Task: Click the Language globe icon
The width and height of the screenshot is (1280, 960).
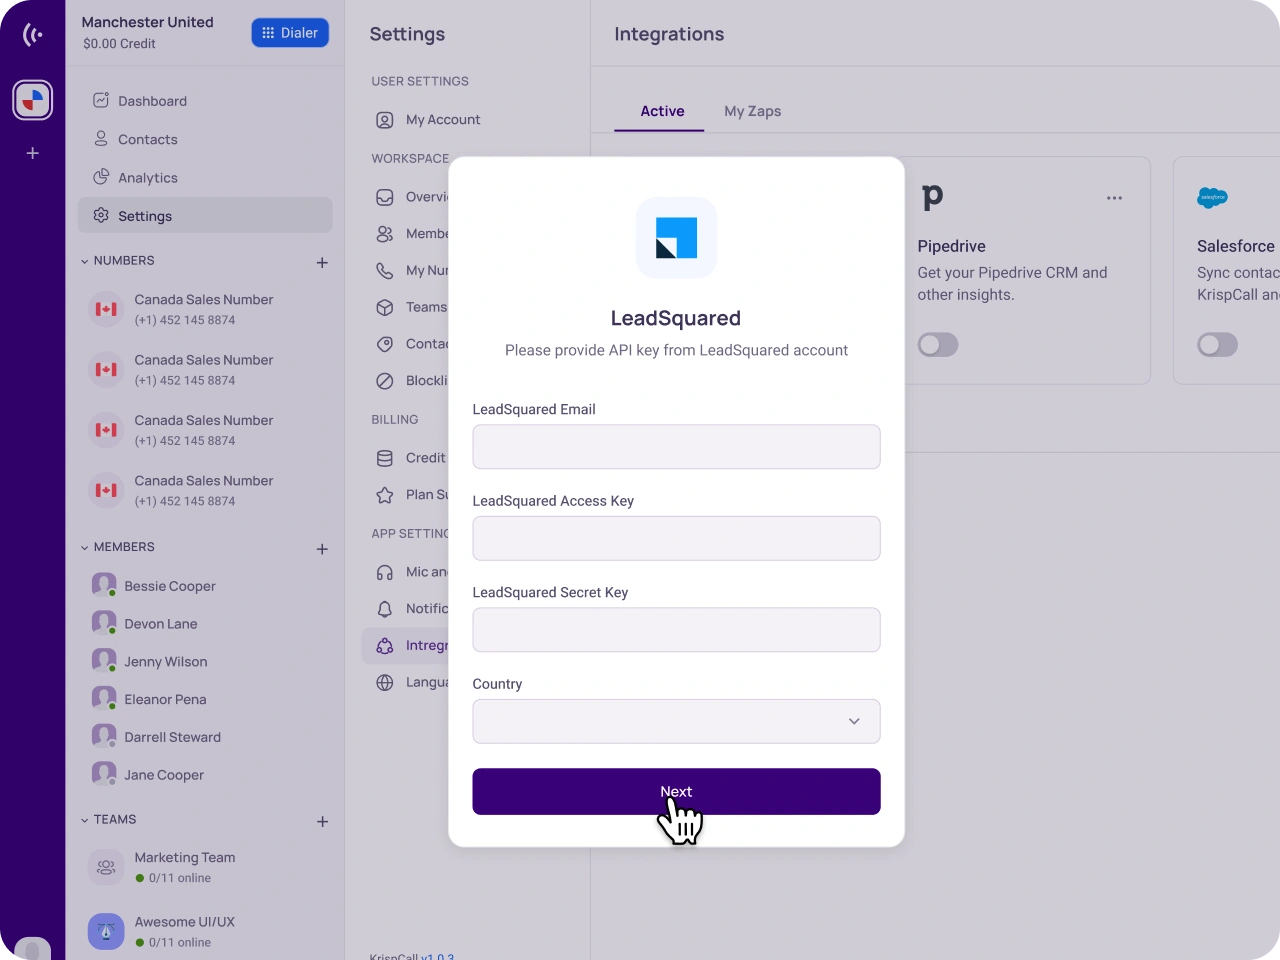Action: point(385,683)
